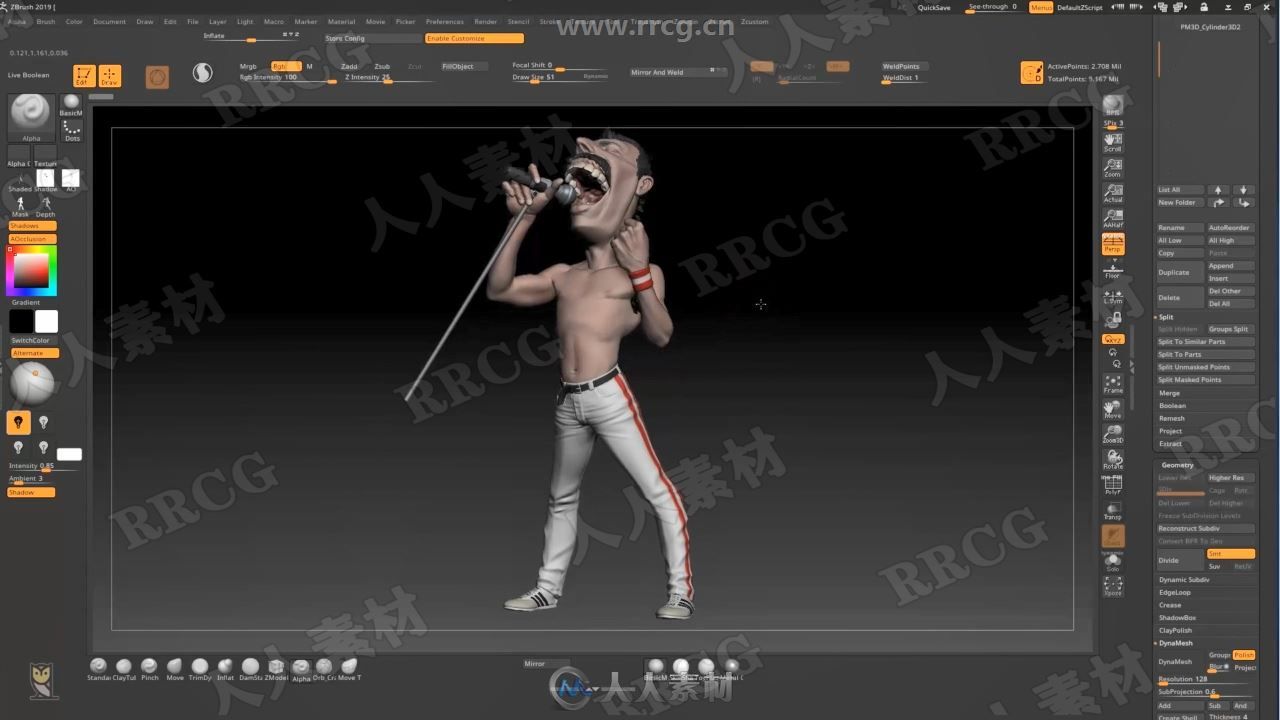Toggle L.Sym local symmetry

[x=1113, y=296]
